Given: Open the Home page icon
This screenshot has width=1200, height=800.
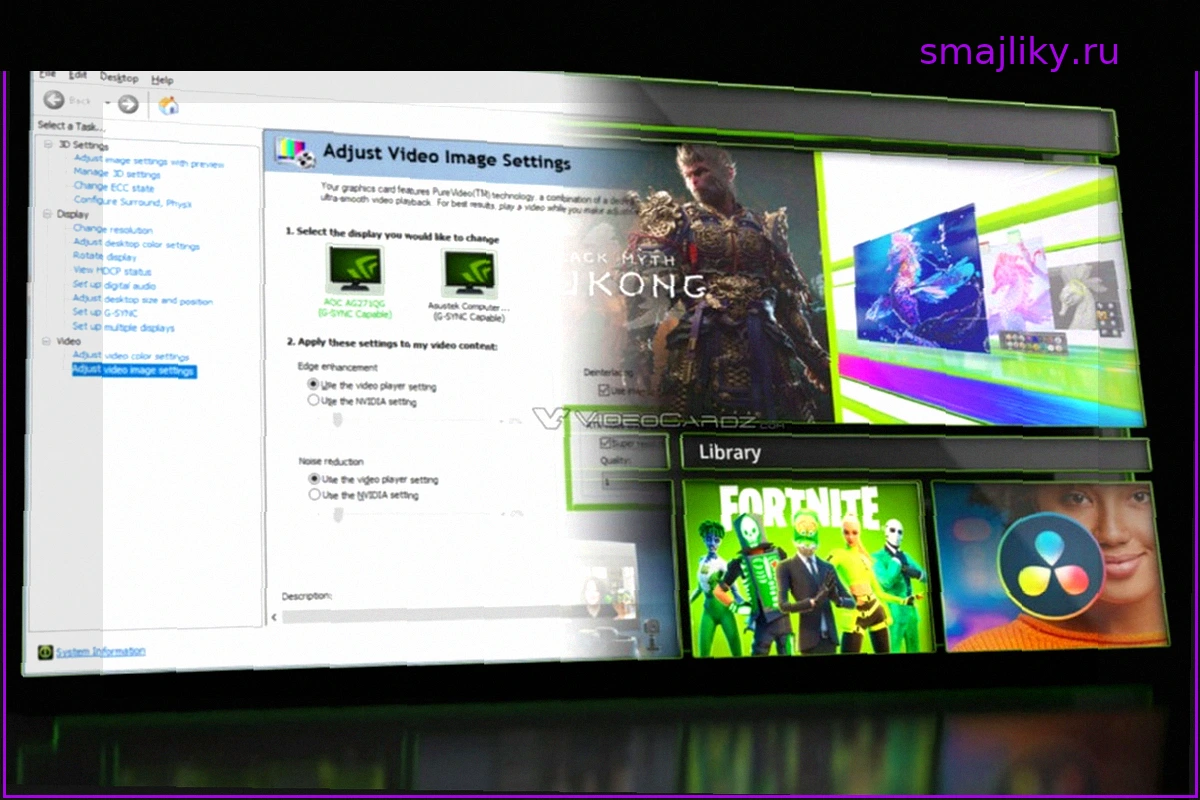Looking at the screenshot, I should click(169, 105).
